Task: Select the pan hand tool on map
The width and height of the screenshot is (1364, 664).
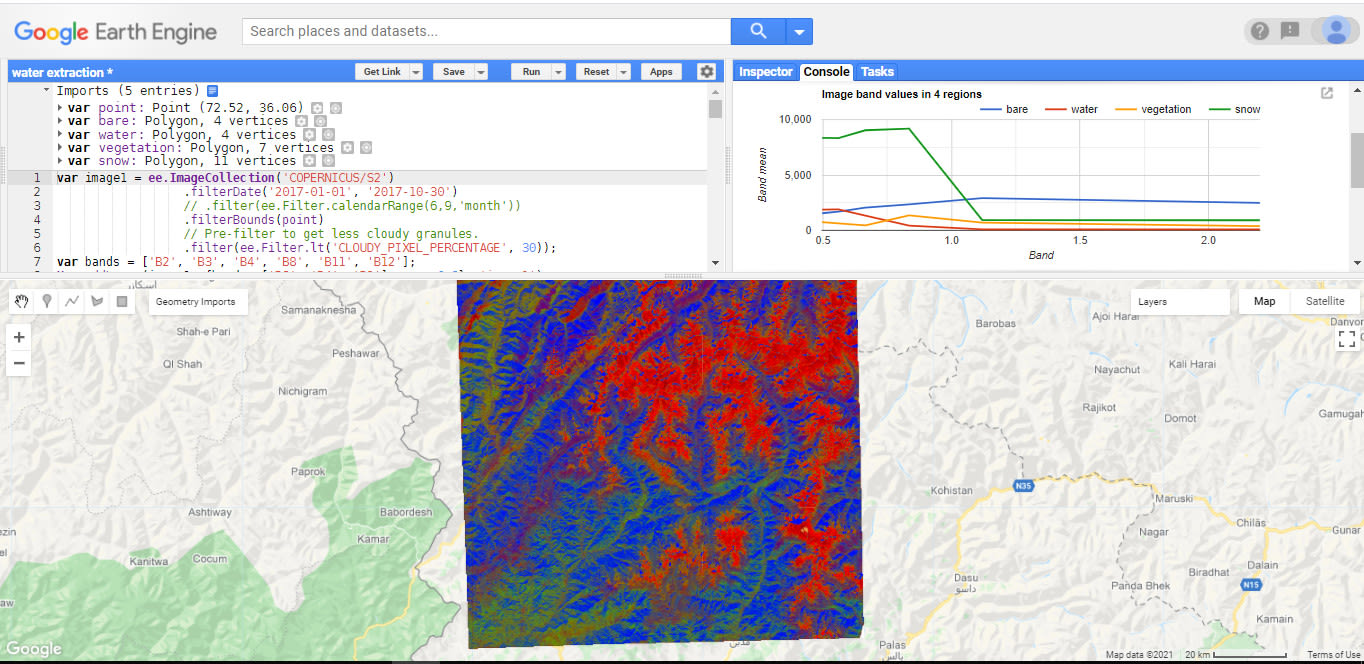Action: (21, 302)
